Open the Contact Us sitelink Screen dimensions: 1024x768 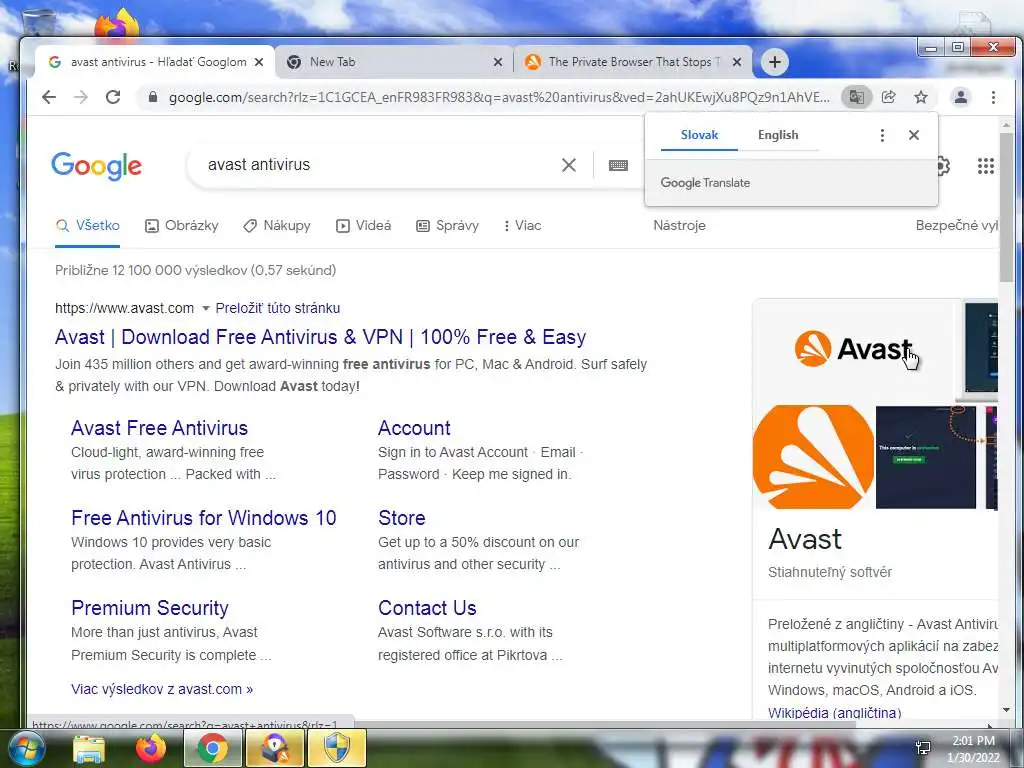[x=427, y=608]
